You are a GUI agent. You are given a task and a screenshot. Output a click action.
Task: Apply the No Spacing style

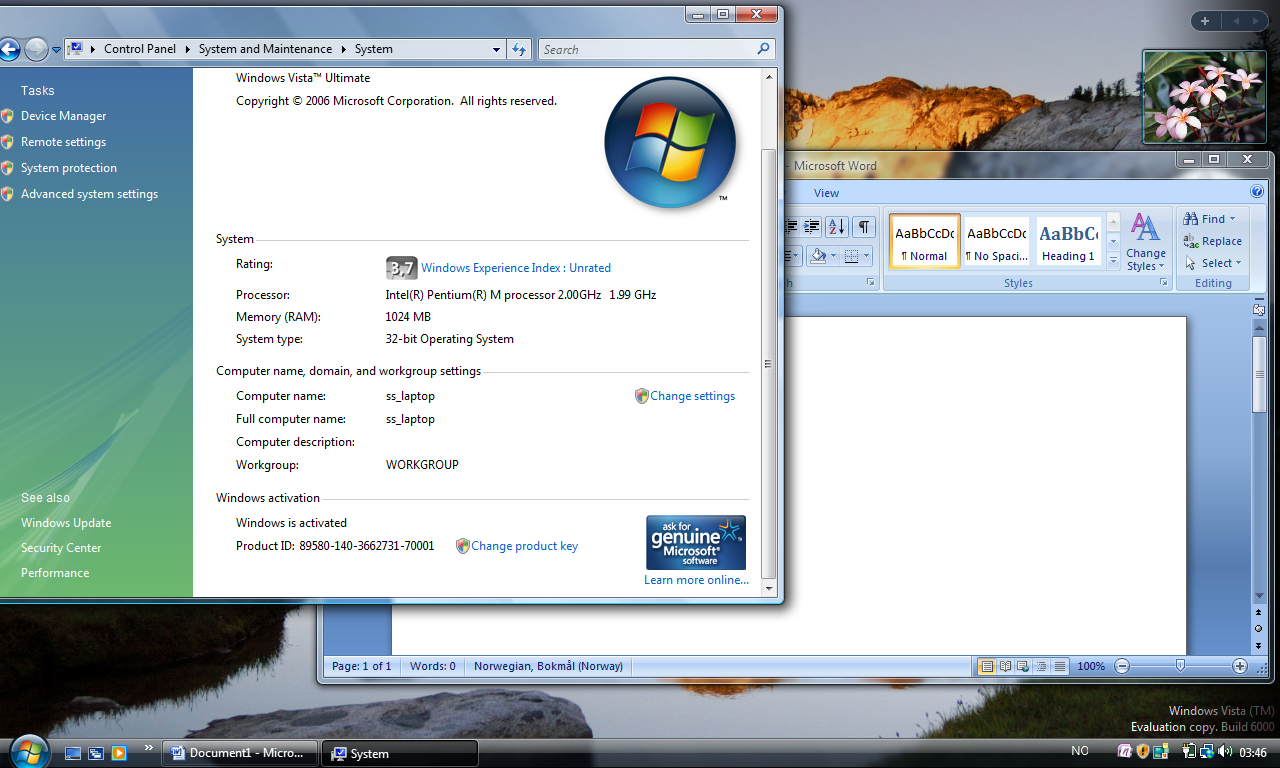(997, 241)
